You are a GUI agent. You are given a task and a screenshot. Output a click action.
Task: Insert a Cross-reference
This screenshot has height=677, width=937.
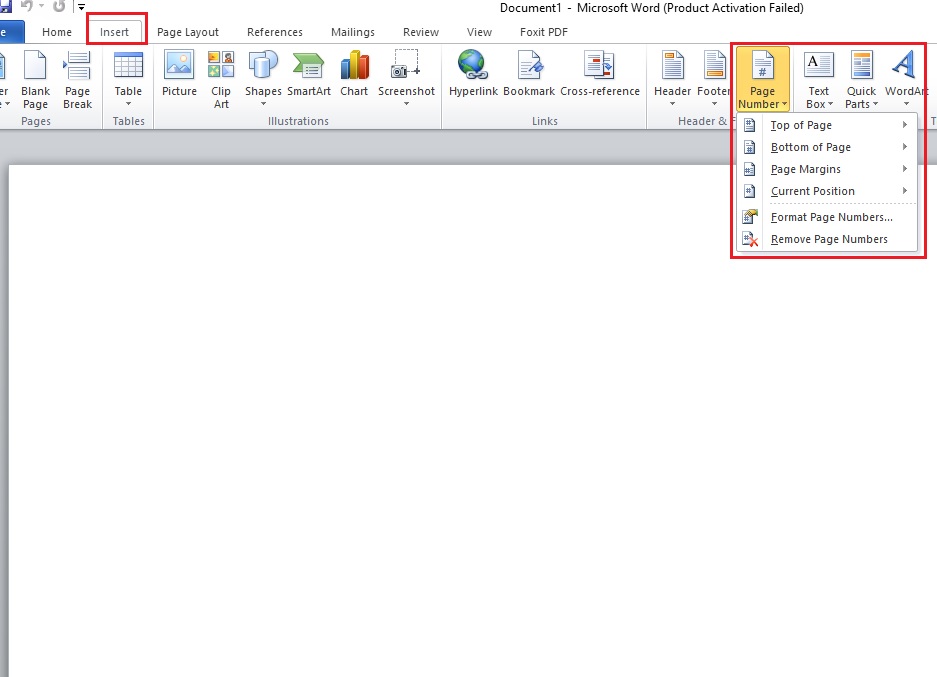(600, 74)
